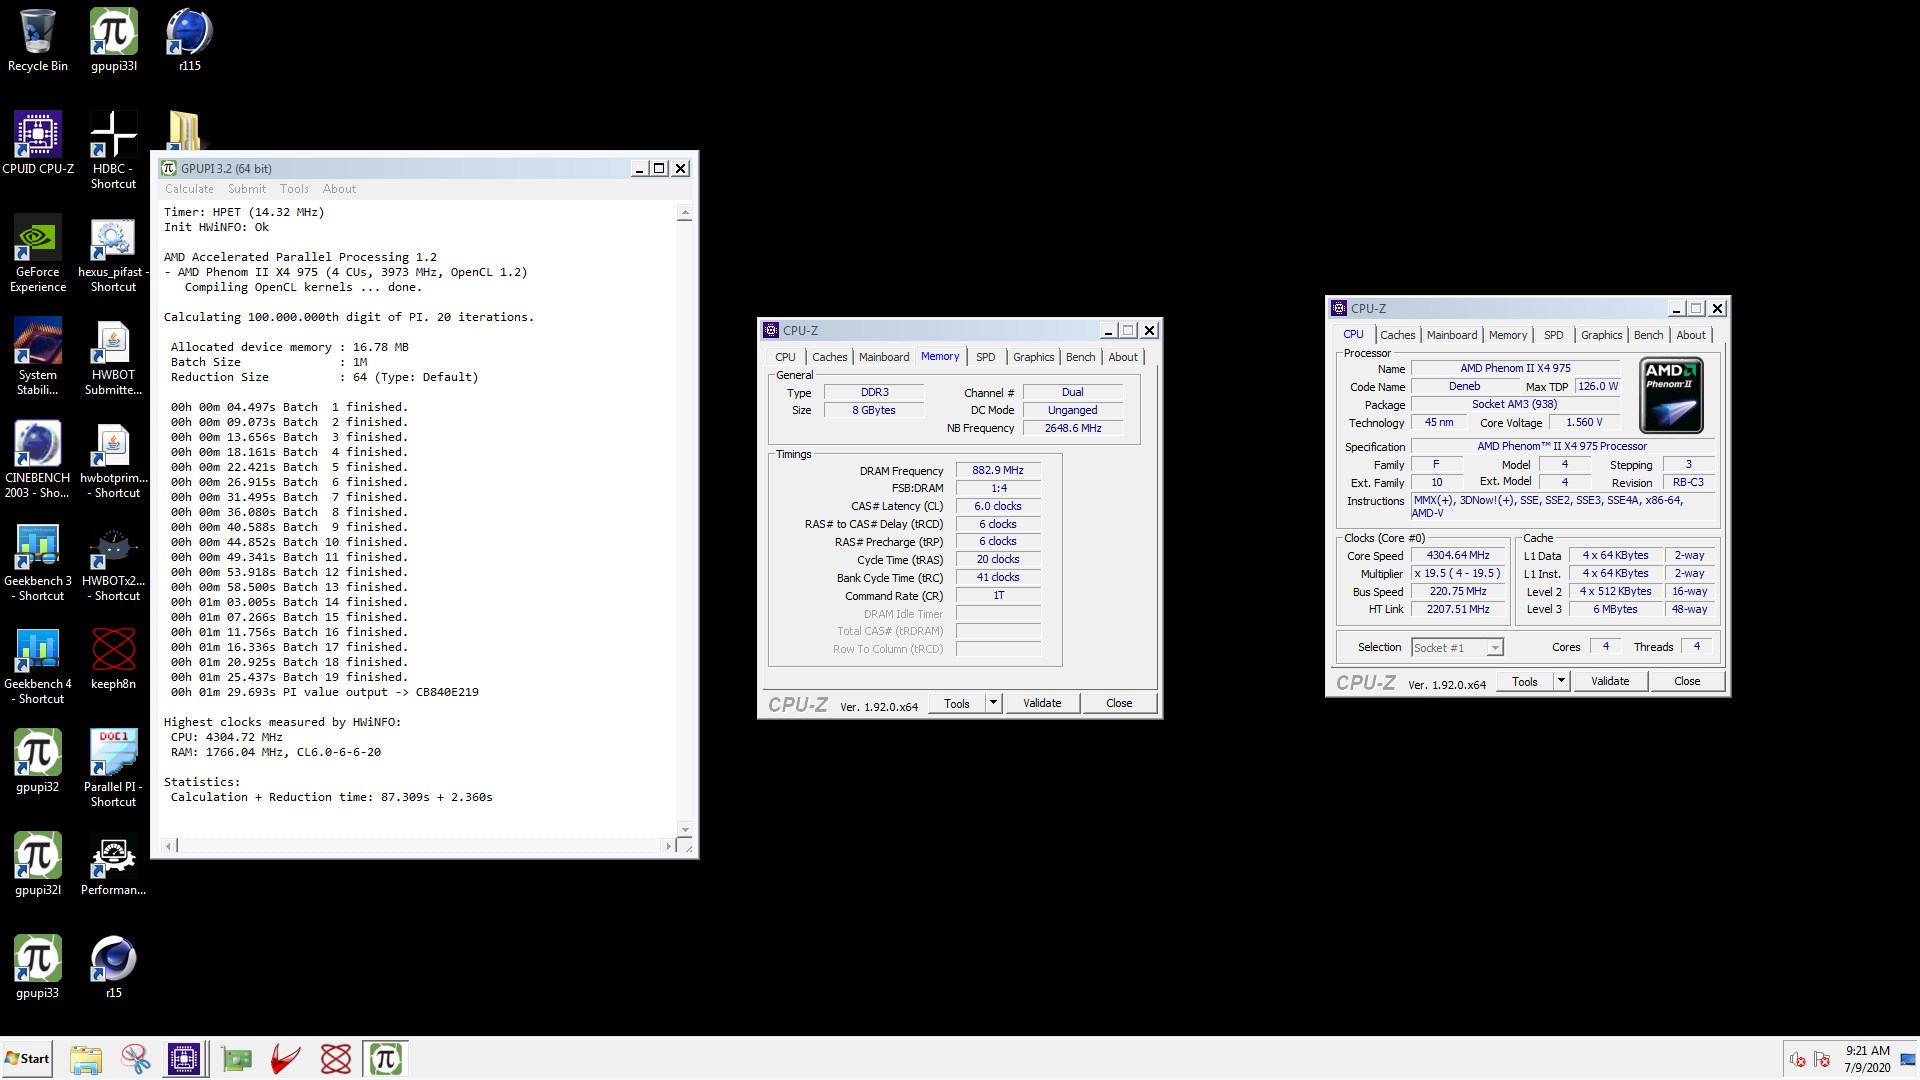
Task: Open the Submit menu in GPUPI
Action: [x=247, y=189]
